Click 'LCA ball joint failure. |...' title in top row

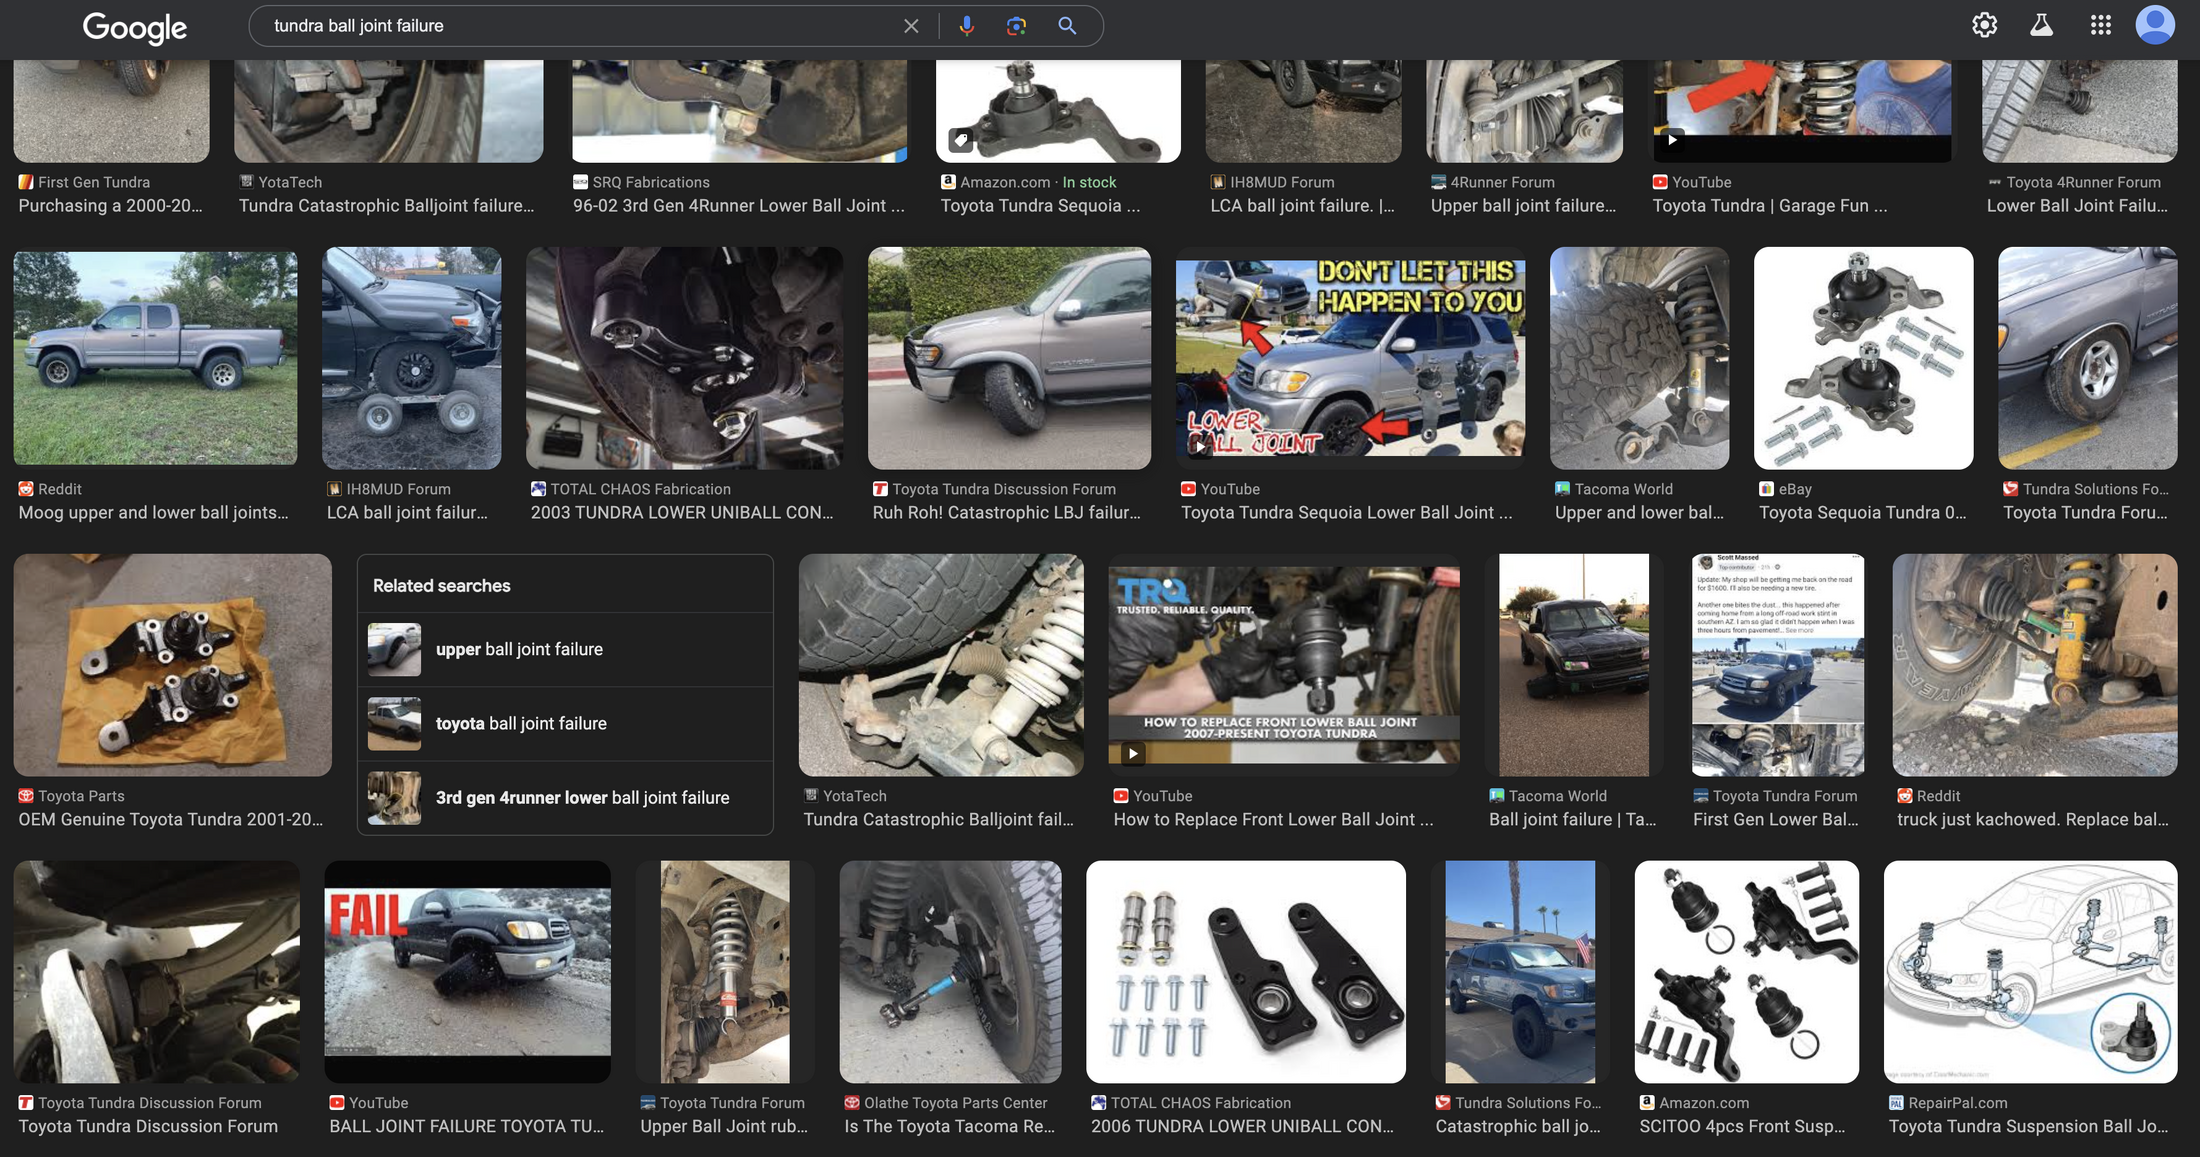click(1302, 206)
